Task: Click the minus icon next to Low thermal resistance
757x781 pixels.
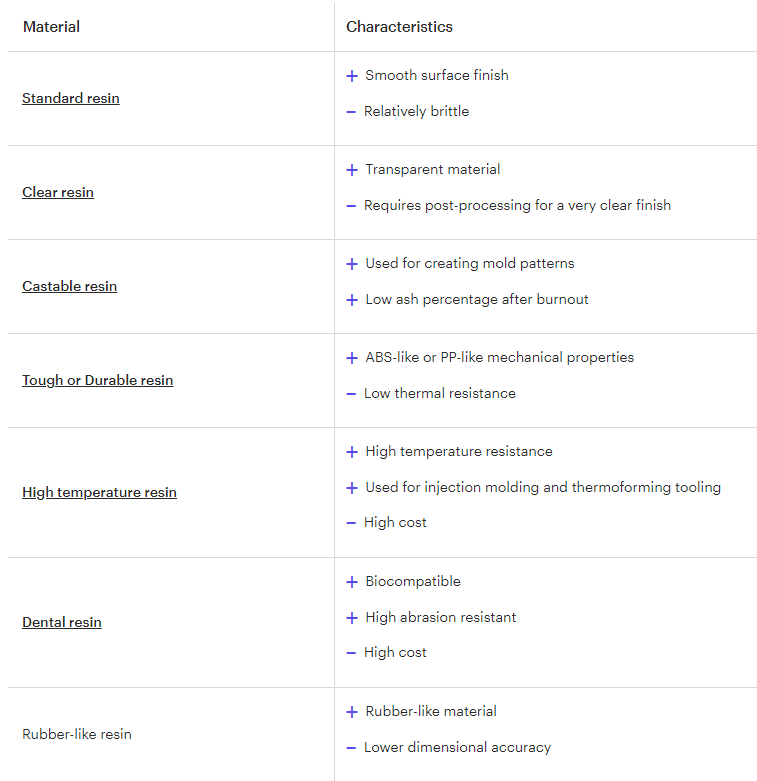Action: [351, 394]
